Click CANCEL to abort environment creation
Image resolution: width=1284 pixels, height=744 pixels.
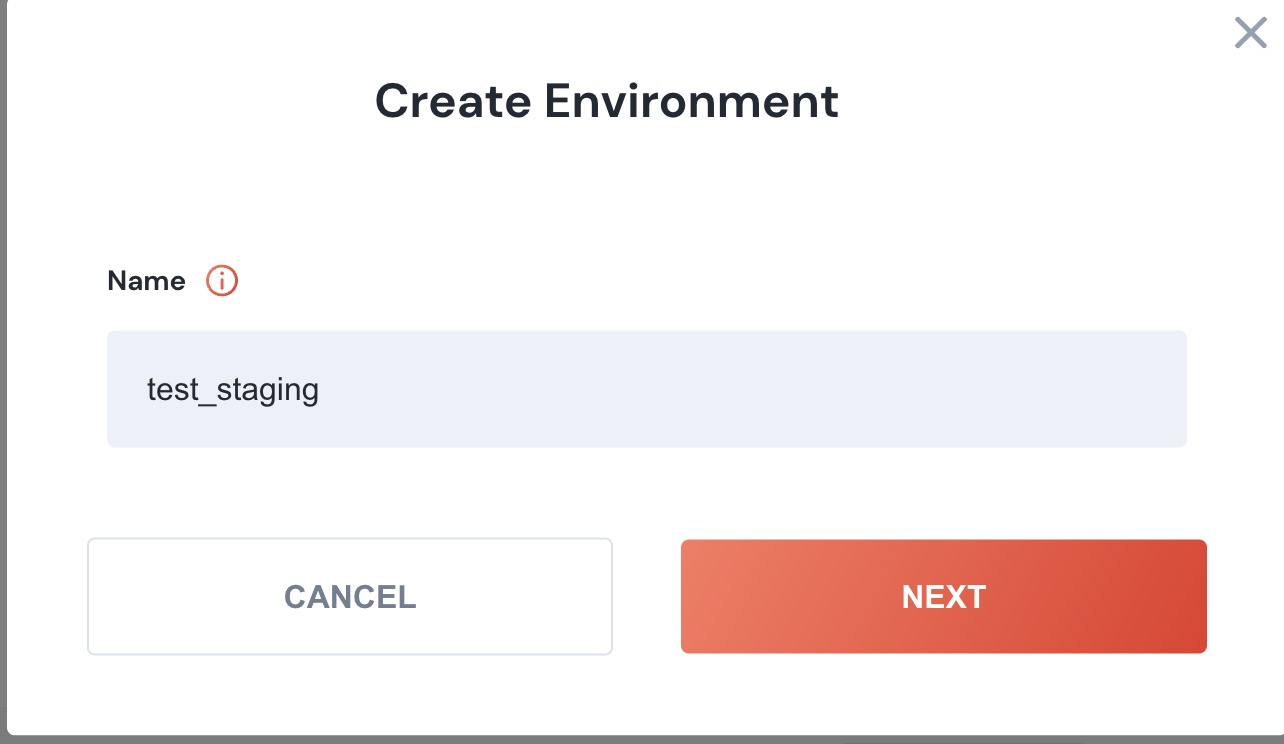pos(350,596)
